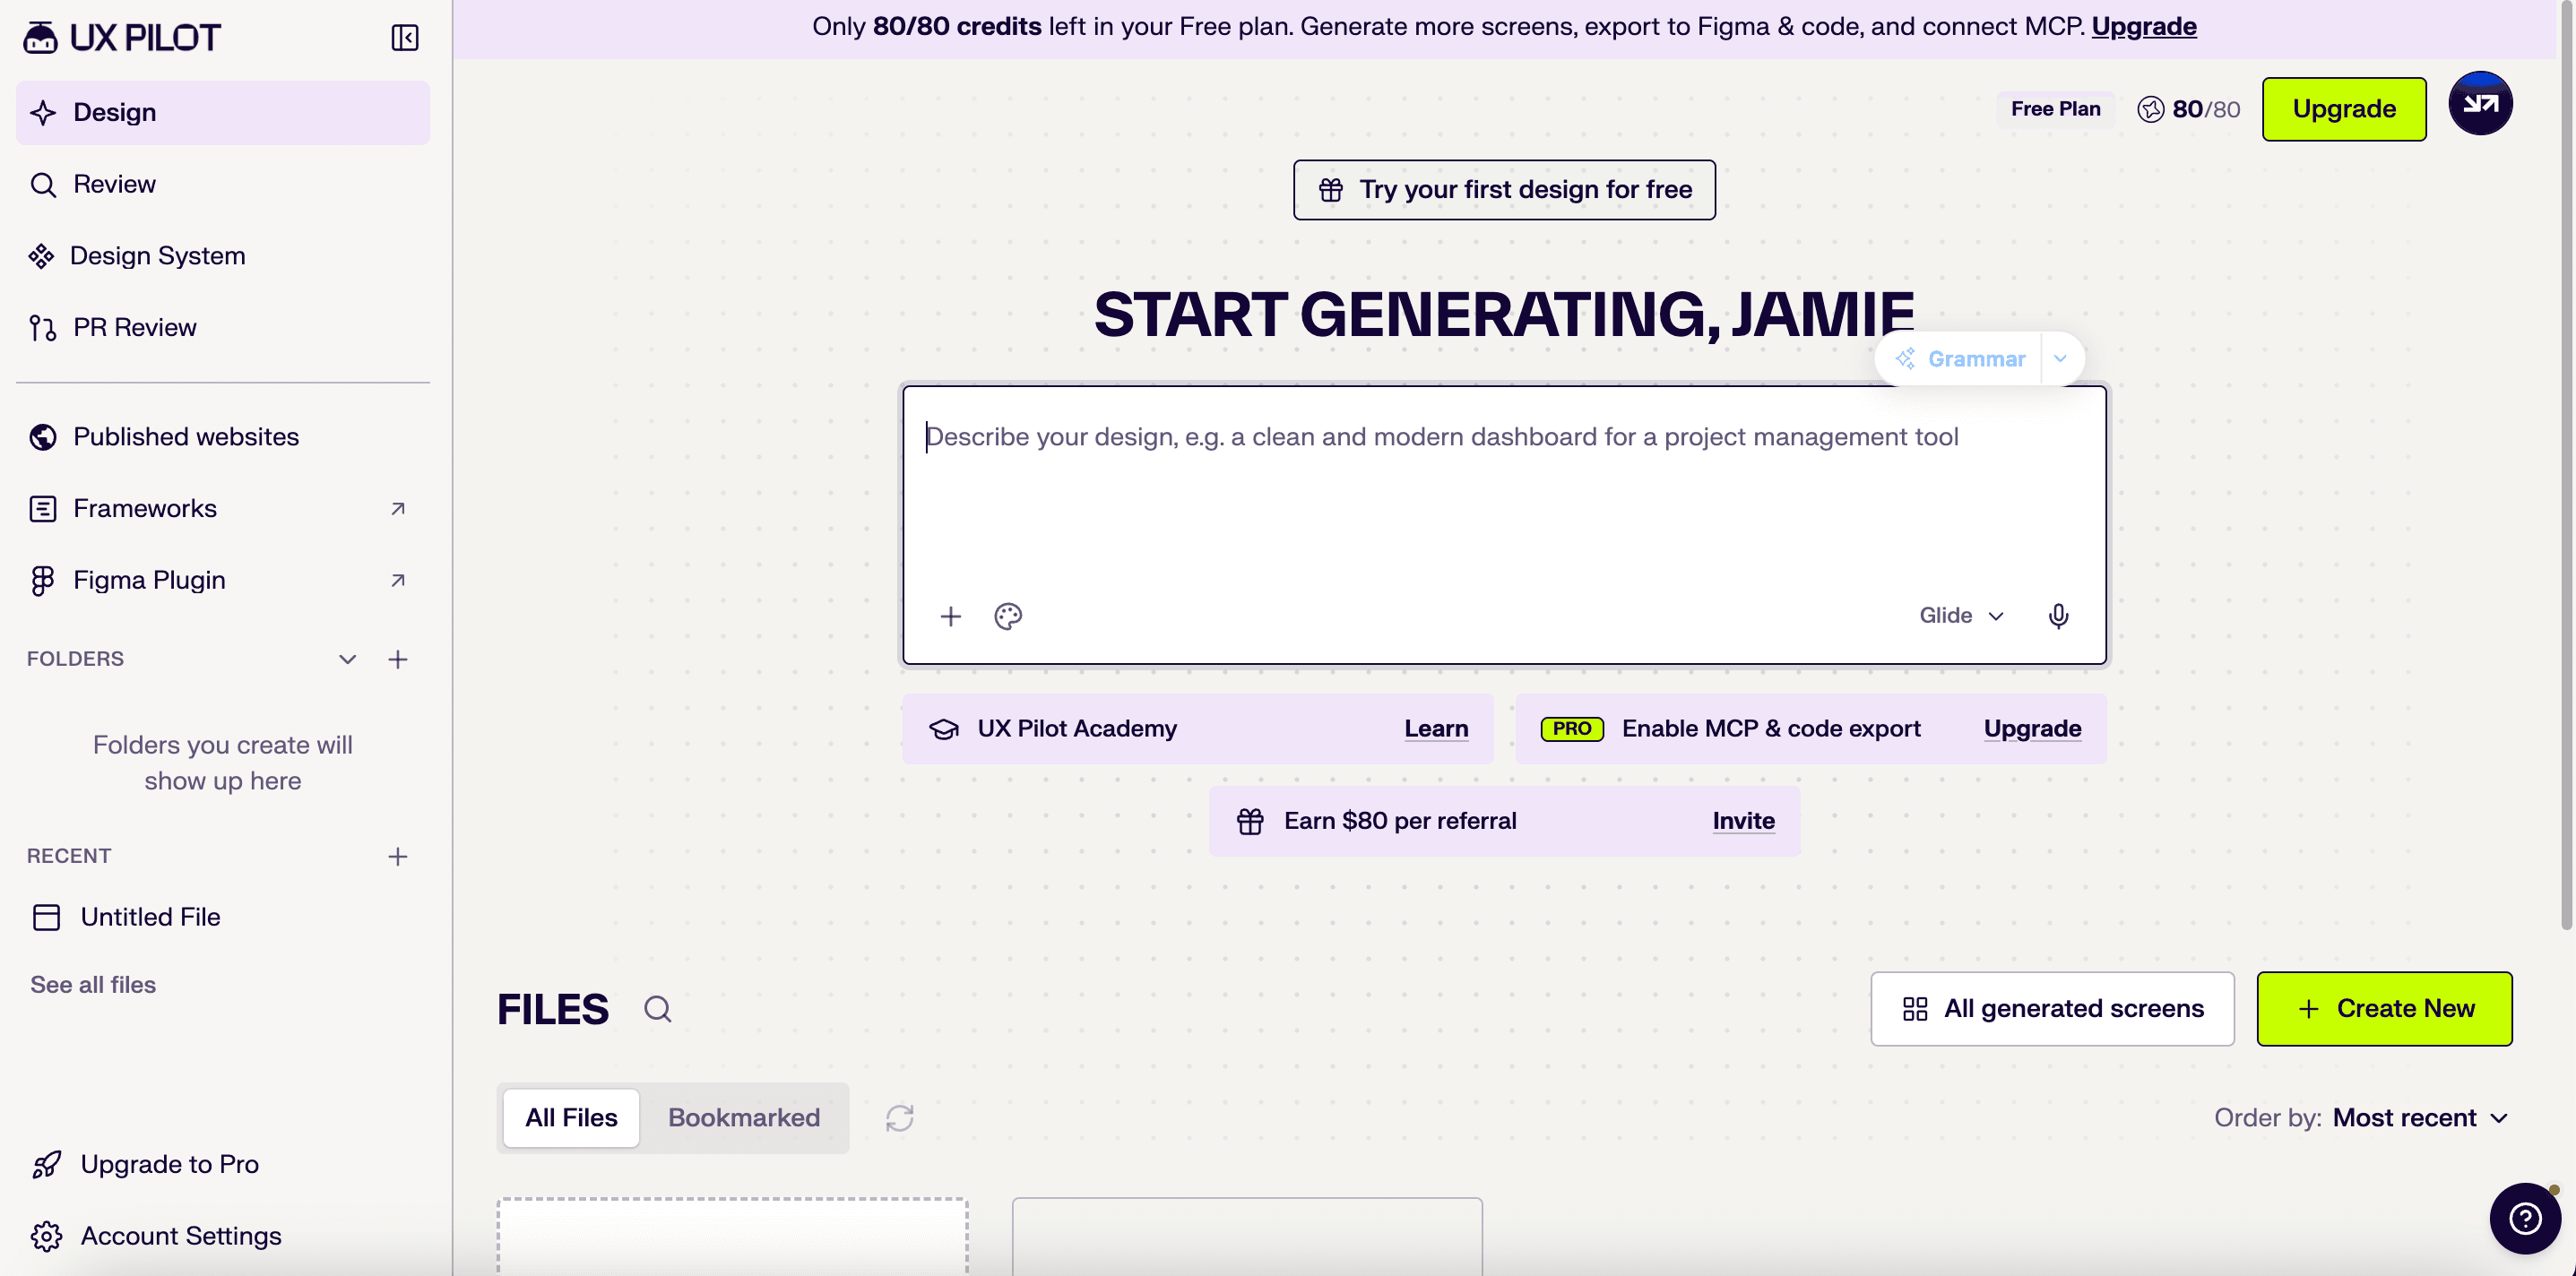
Task: Click the credits coin icon
Action: [x=2151, y=109]
